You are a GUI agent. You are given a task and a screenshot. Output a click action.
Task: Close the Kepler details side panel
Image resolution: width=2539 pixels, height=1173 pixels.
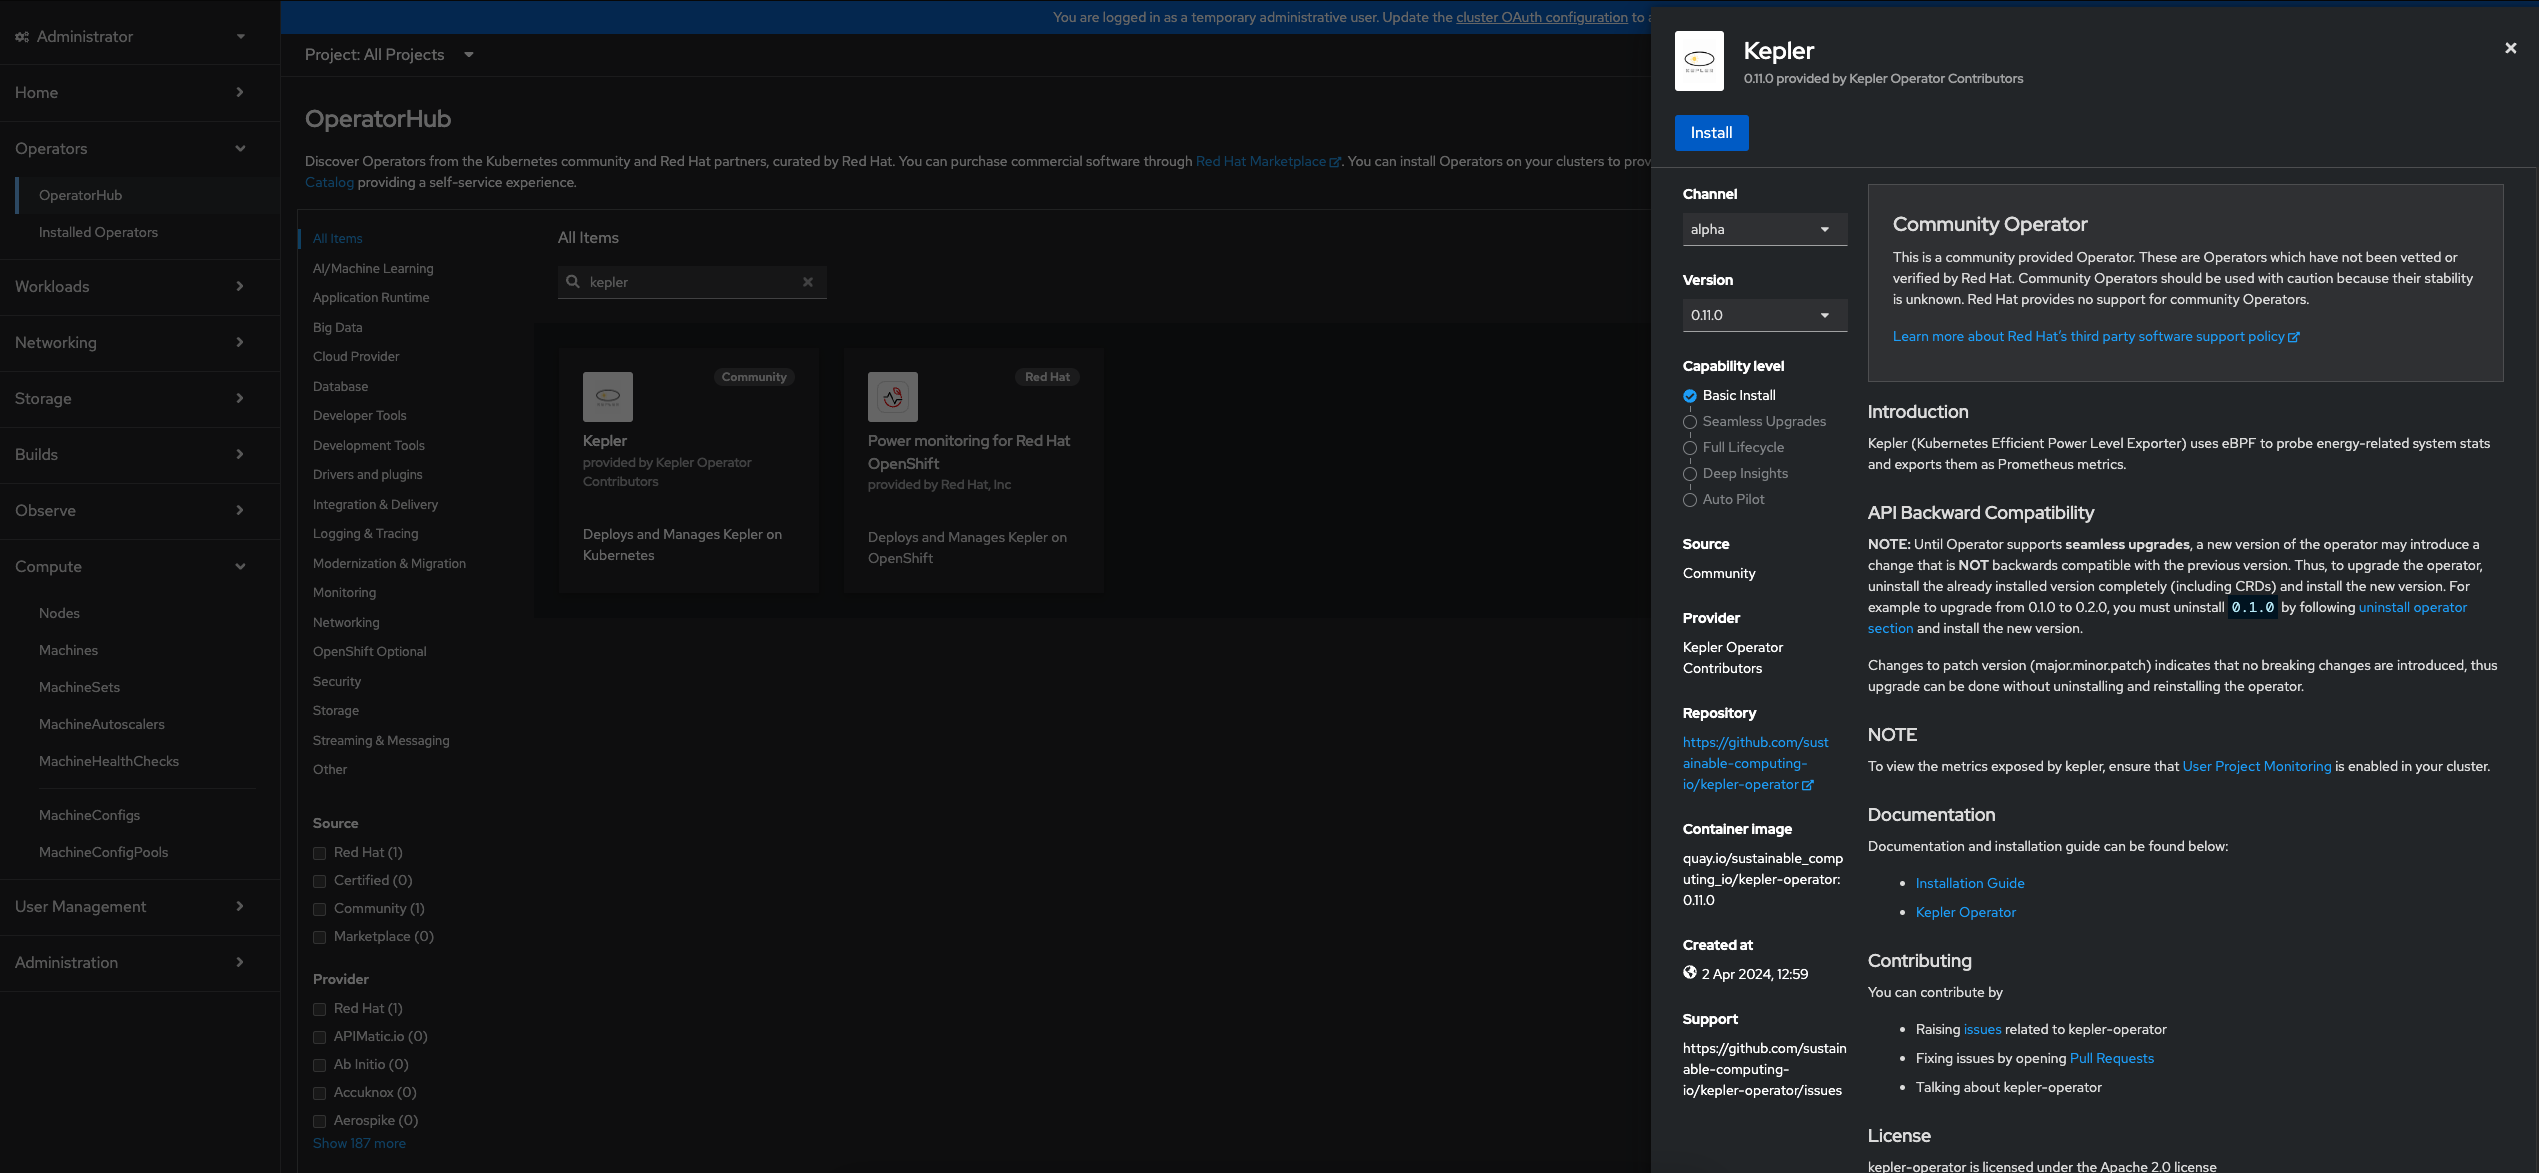2510,48
